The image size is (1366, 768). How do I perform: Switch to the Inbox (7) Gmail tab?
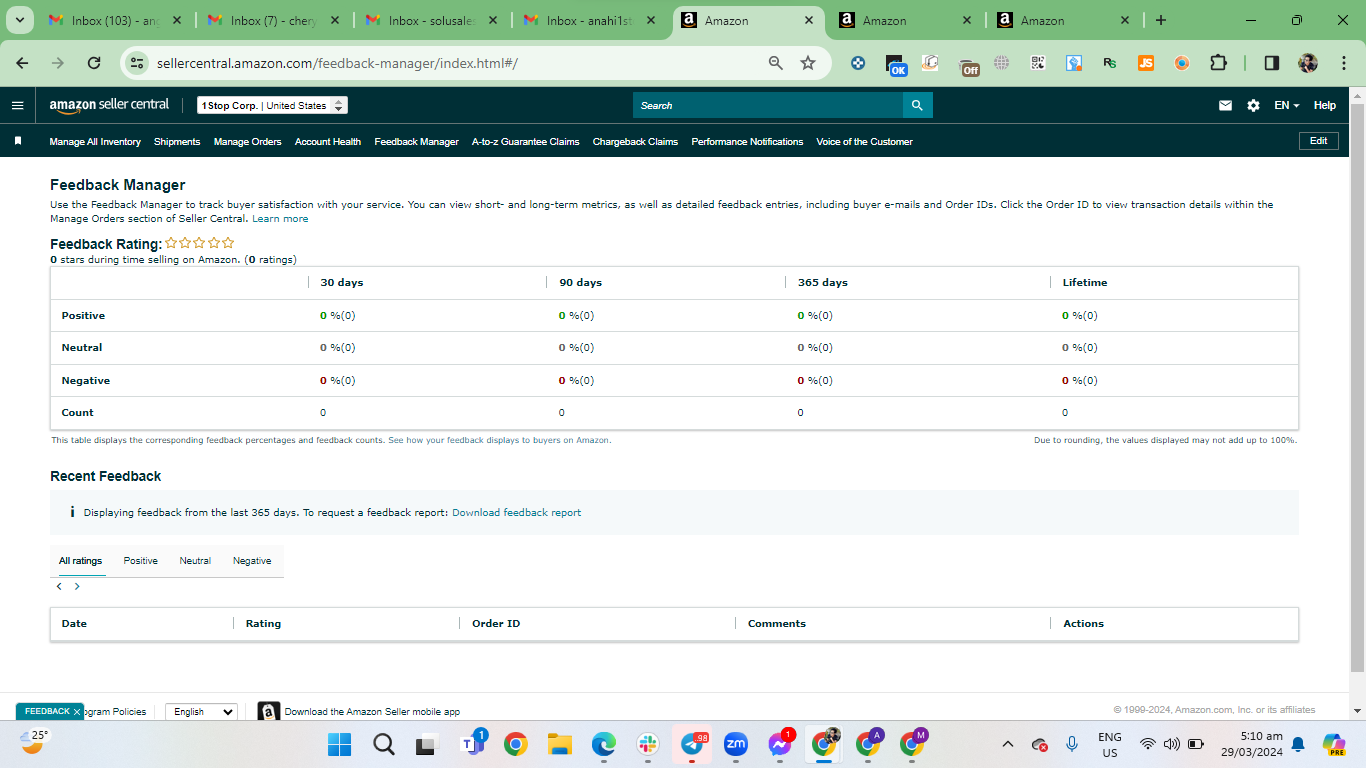pyautogui.click(x=272, y=20)
